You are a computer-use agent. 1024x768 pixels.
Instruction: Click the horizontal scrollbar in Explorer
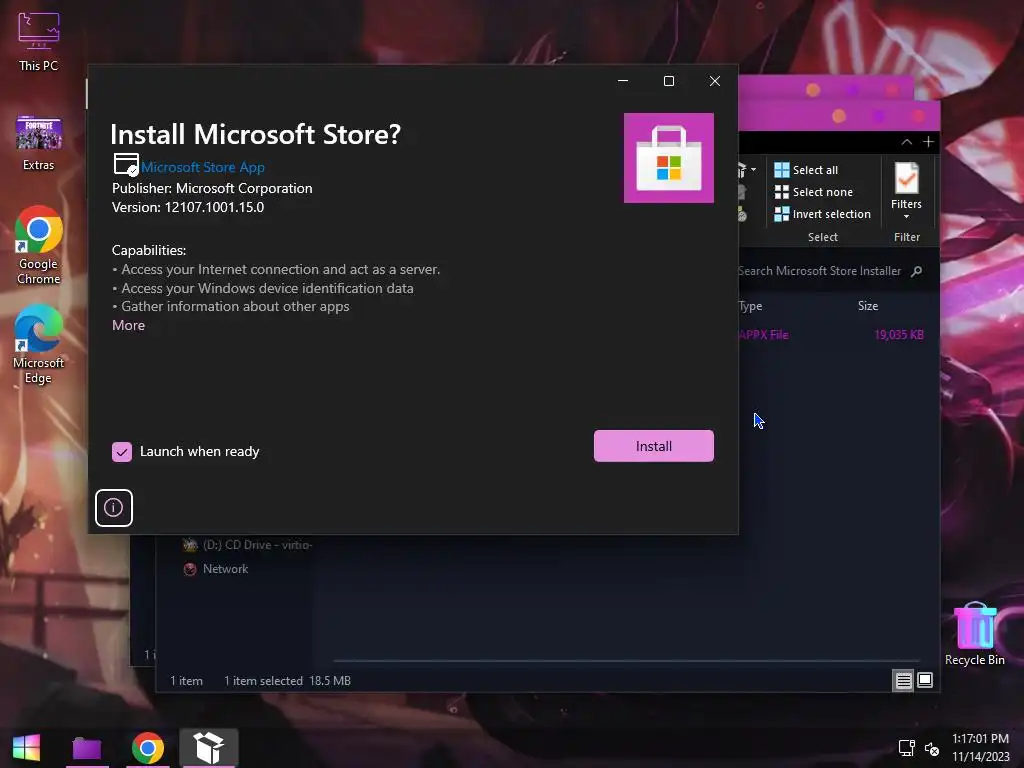tap(626, 661)
